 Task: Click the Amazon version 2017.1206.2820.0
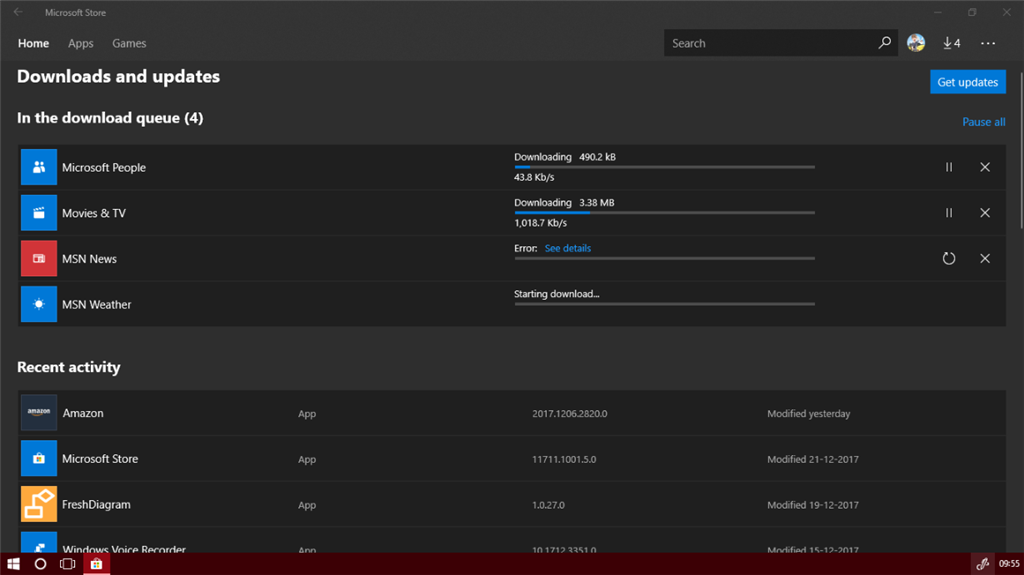pos(569,414)
